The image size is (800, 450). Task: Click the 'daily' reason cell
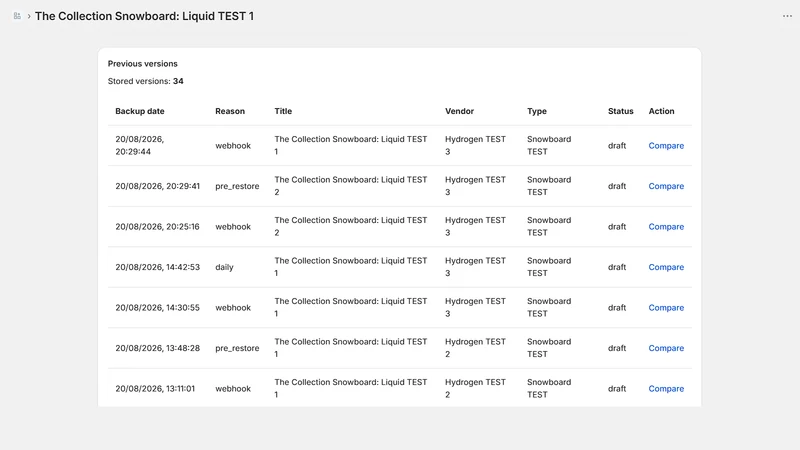[x=224, y=267]
